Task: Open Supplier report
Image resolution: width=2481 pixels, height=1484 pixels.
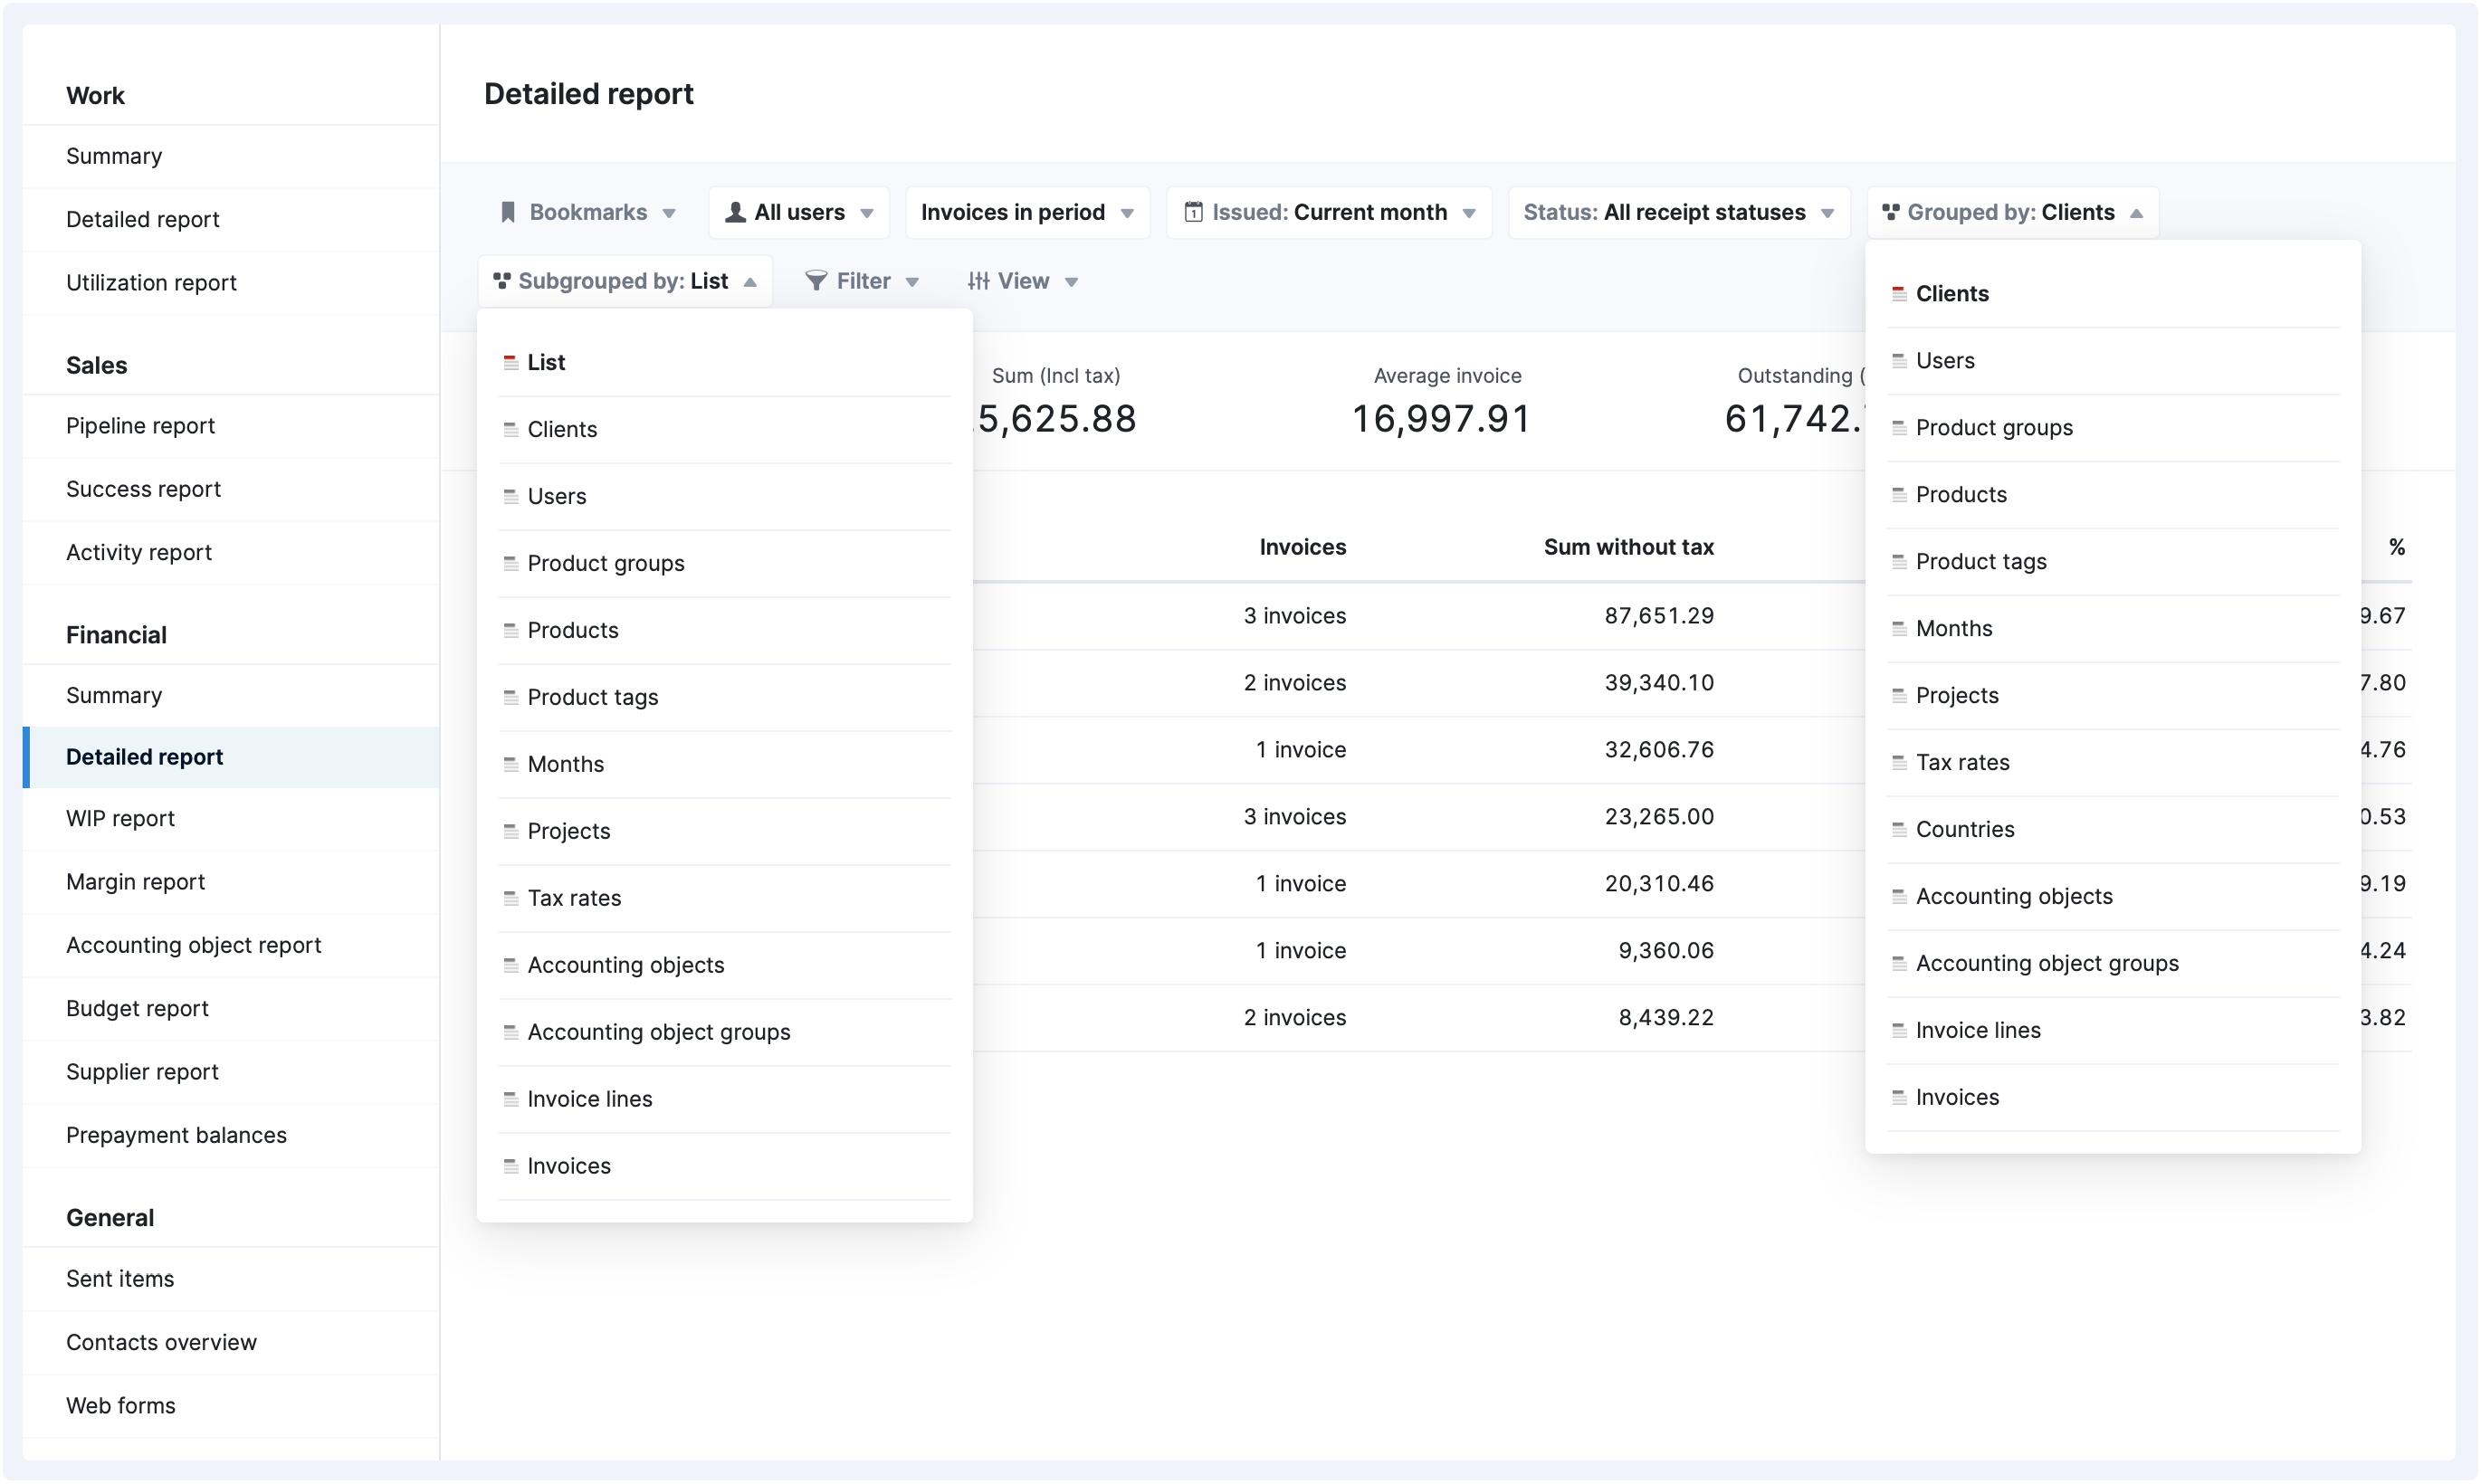Action: click(x=230, y=1072)
